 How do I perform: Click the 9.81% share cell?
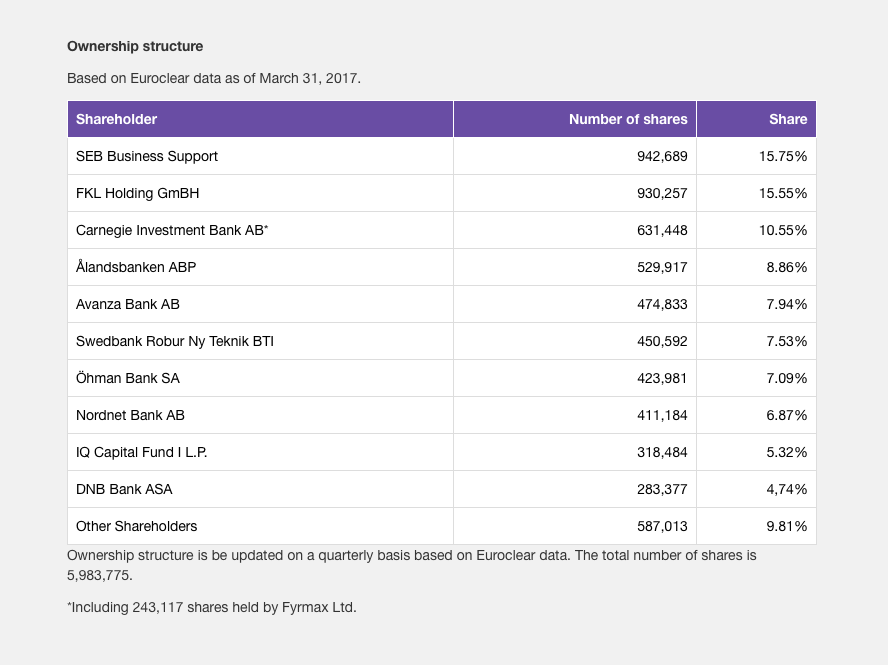tap(757, 526)
